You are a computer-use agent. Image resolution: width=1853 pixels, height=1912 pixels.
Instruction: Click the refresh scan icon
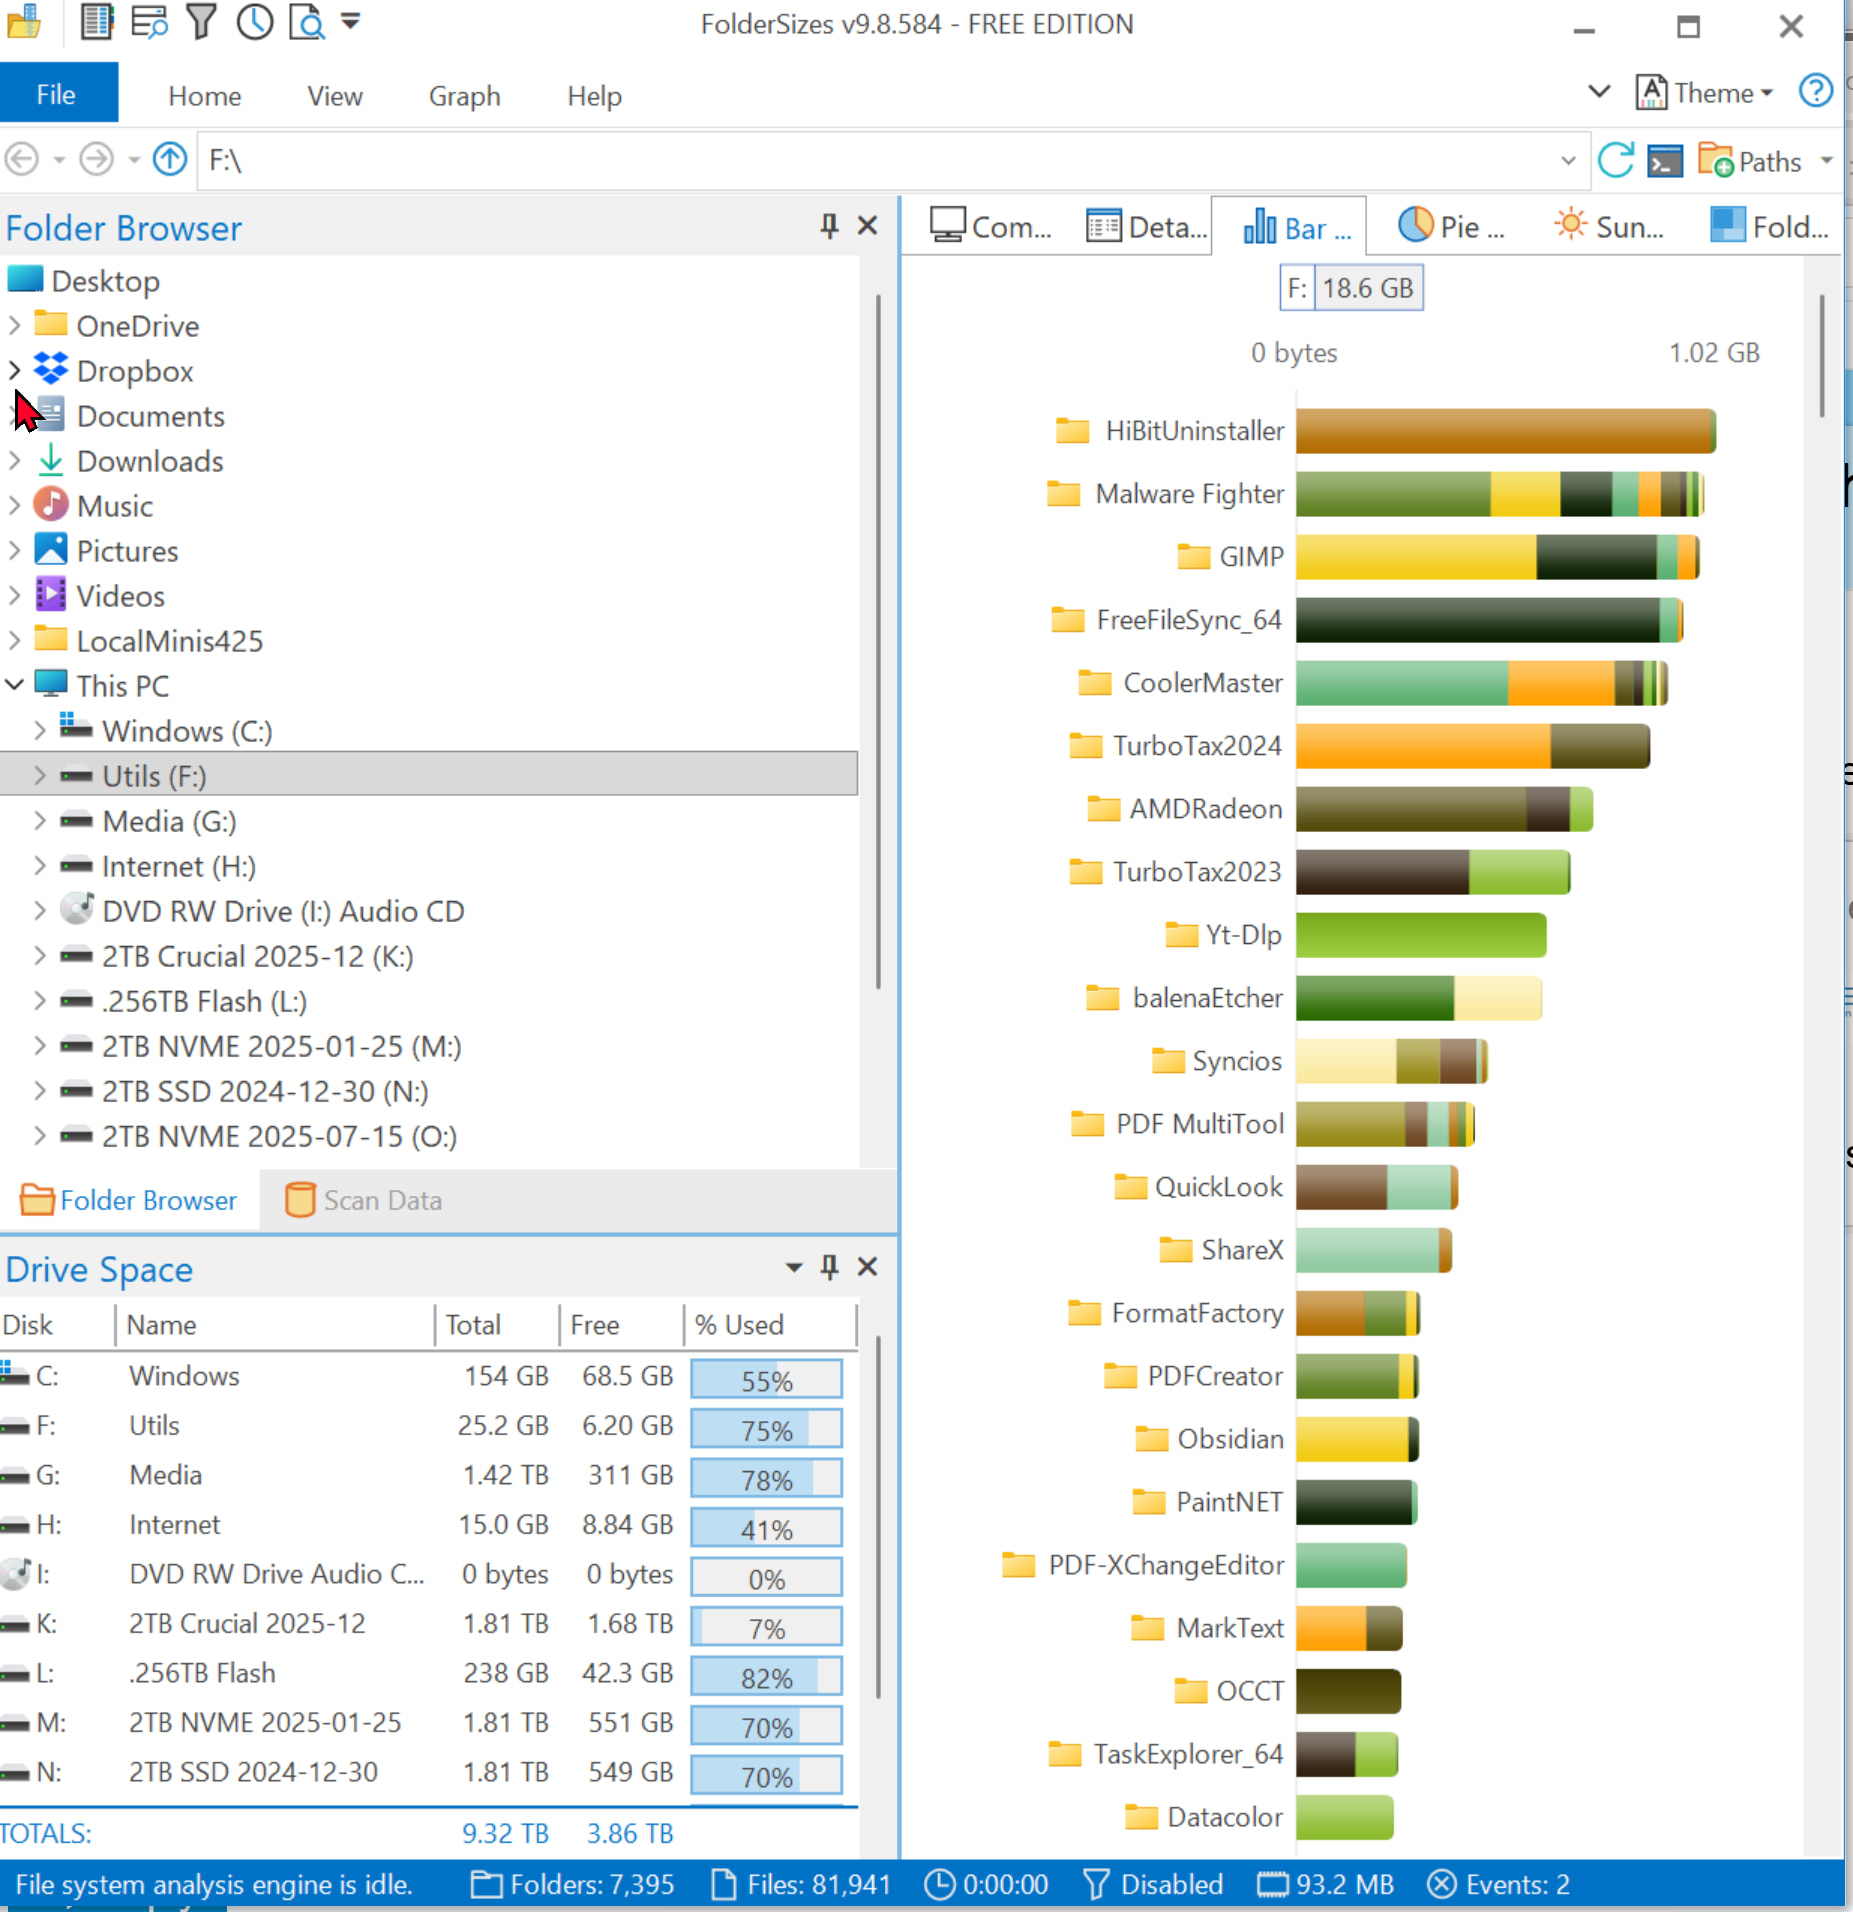coord(1615,160)
